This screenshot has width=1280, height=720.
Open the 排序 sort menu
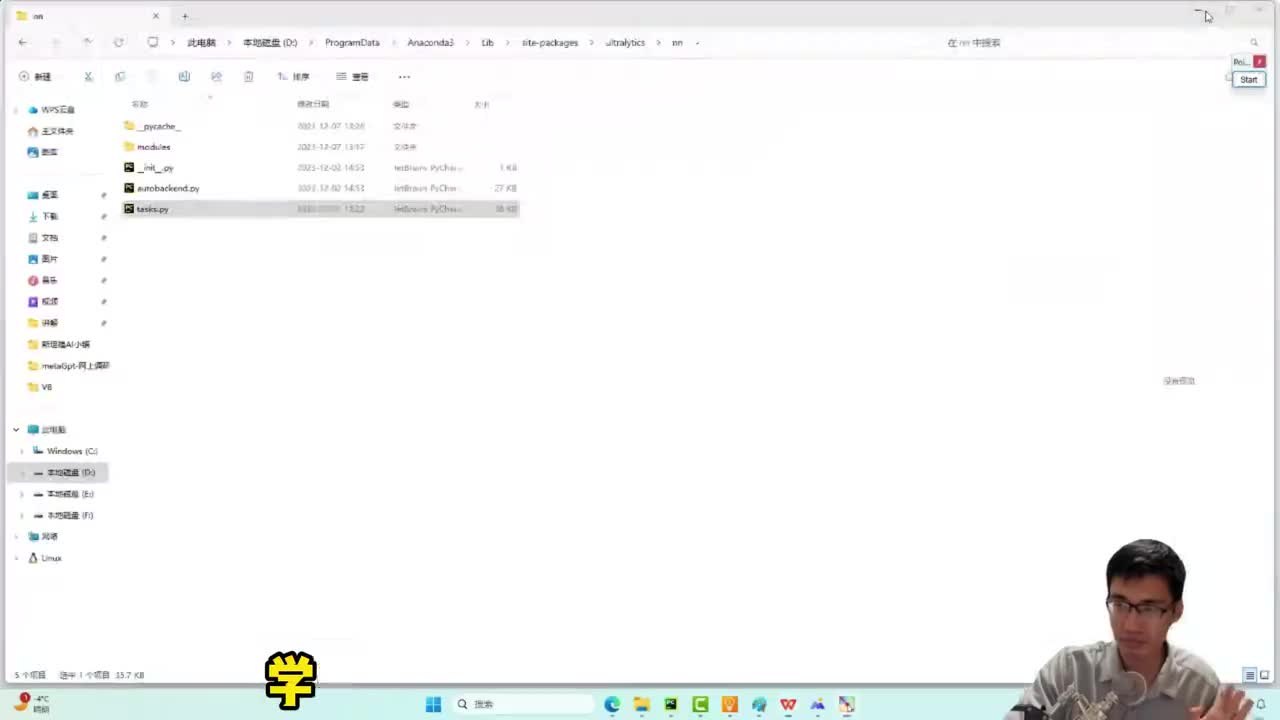pos(294,76)
